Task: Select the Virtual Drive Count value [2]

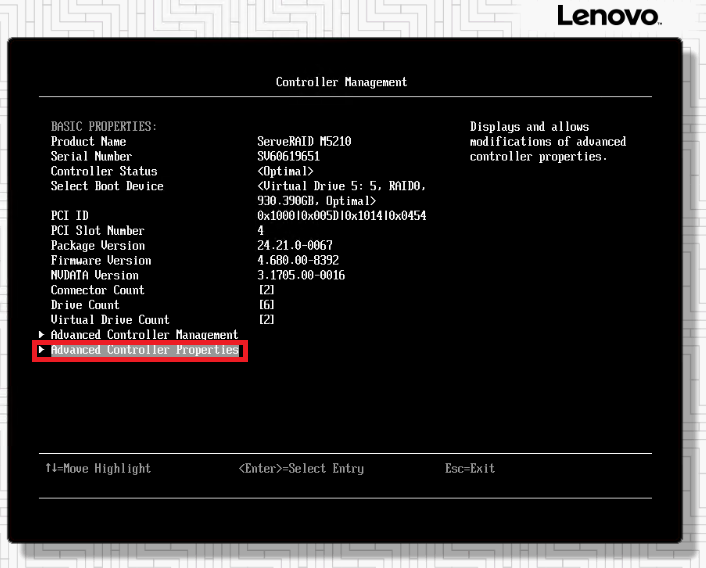Action: point(266,320)
